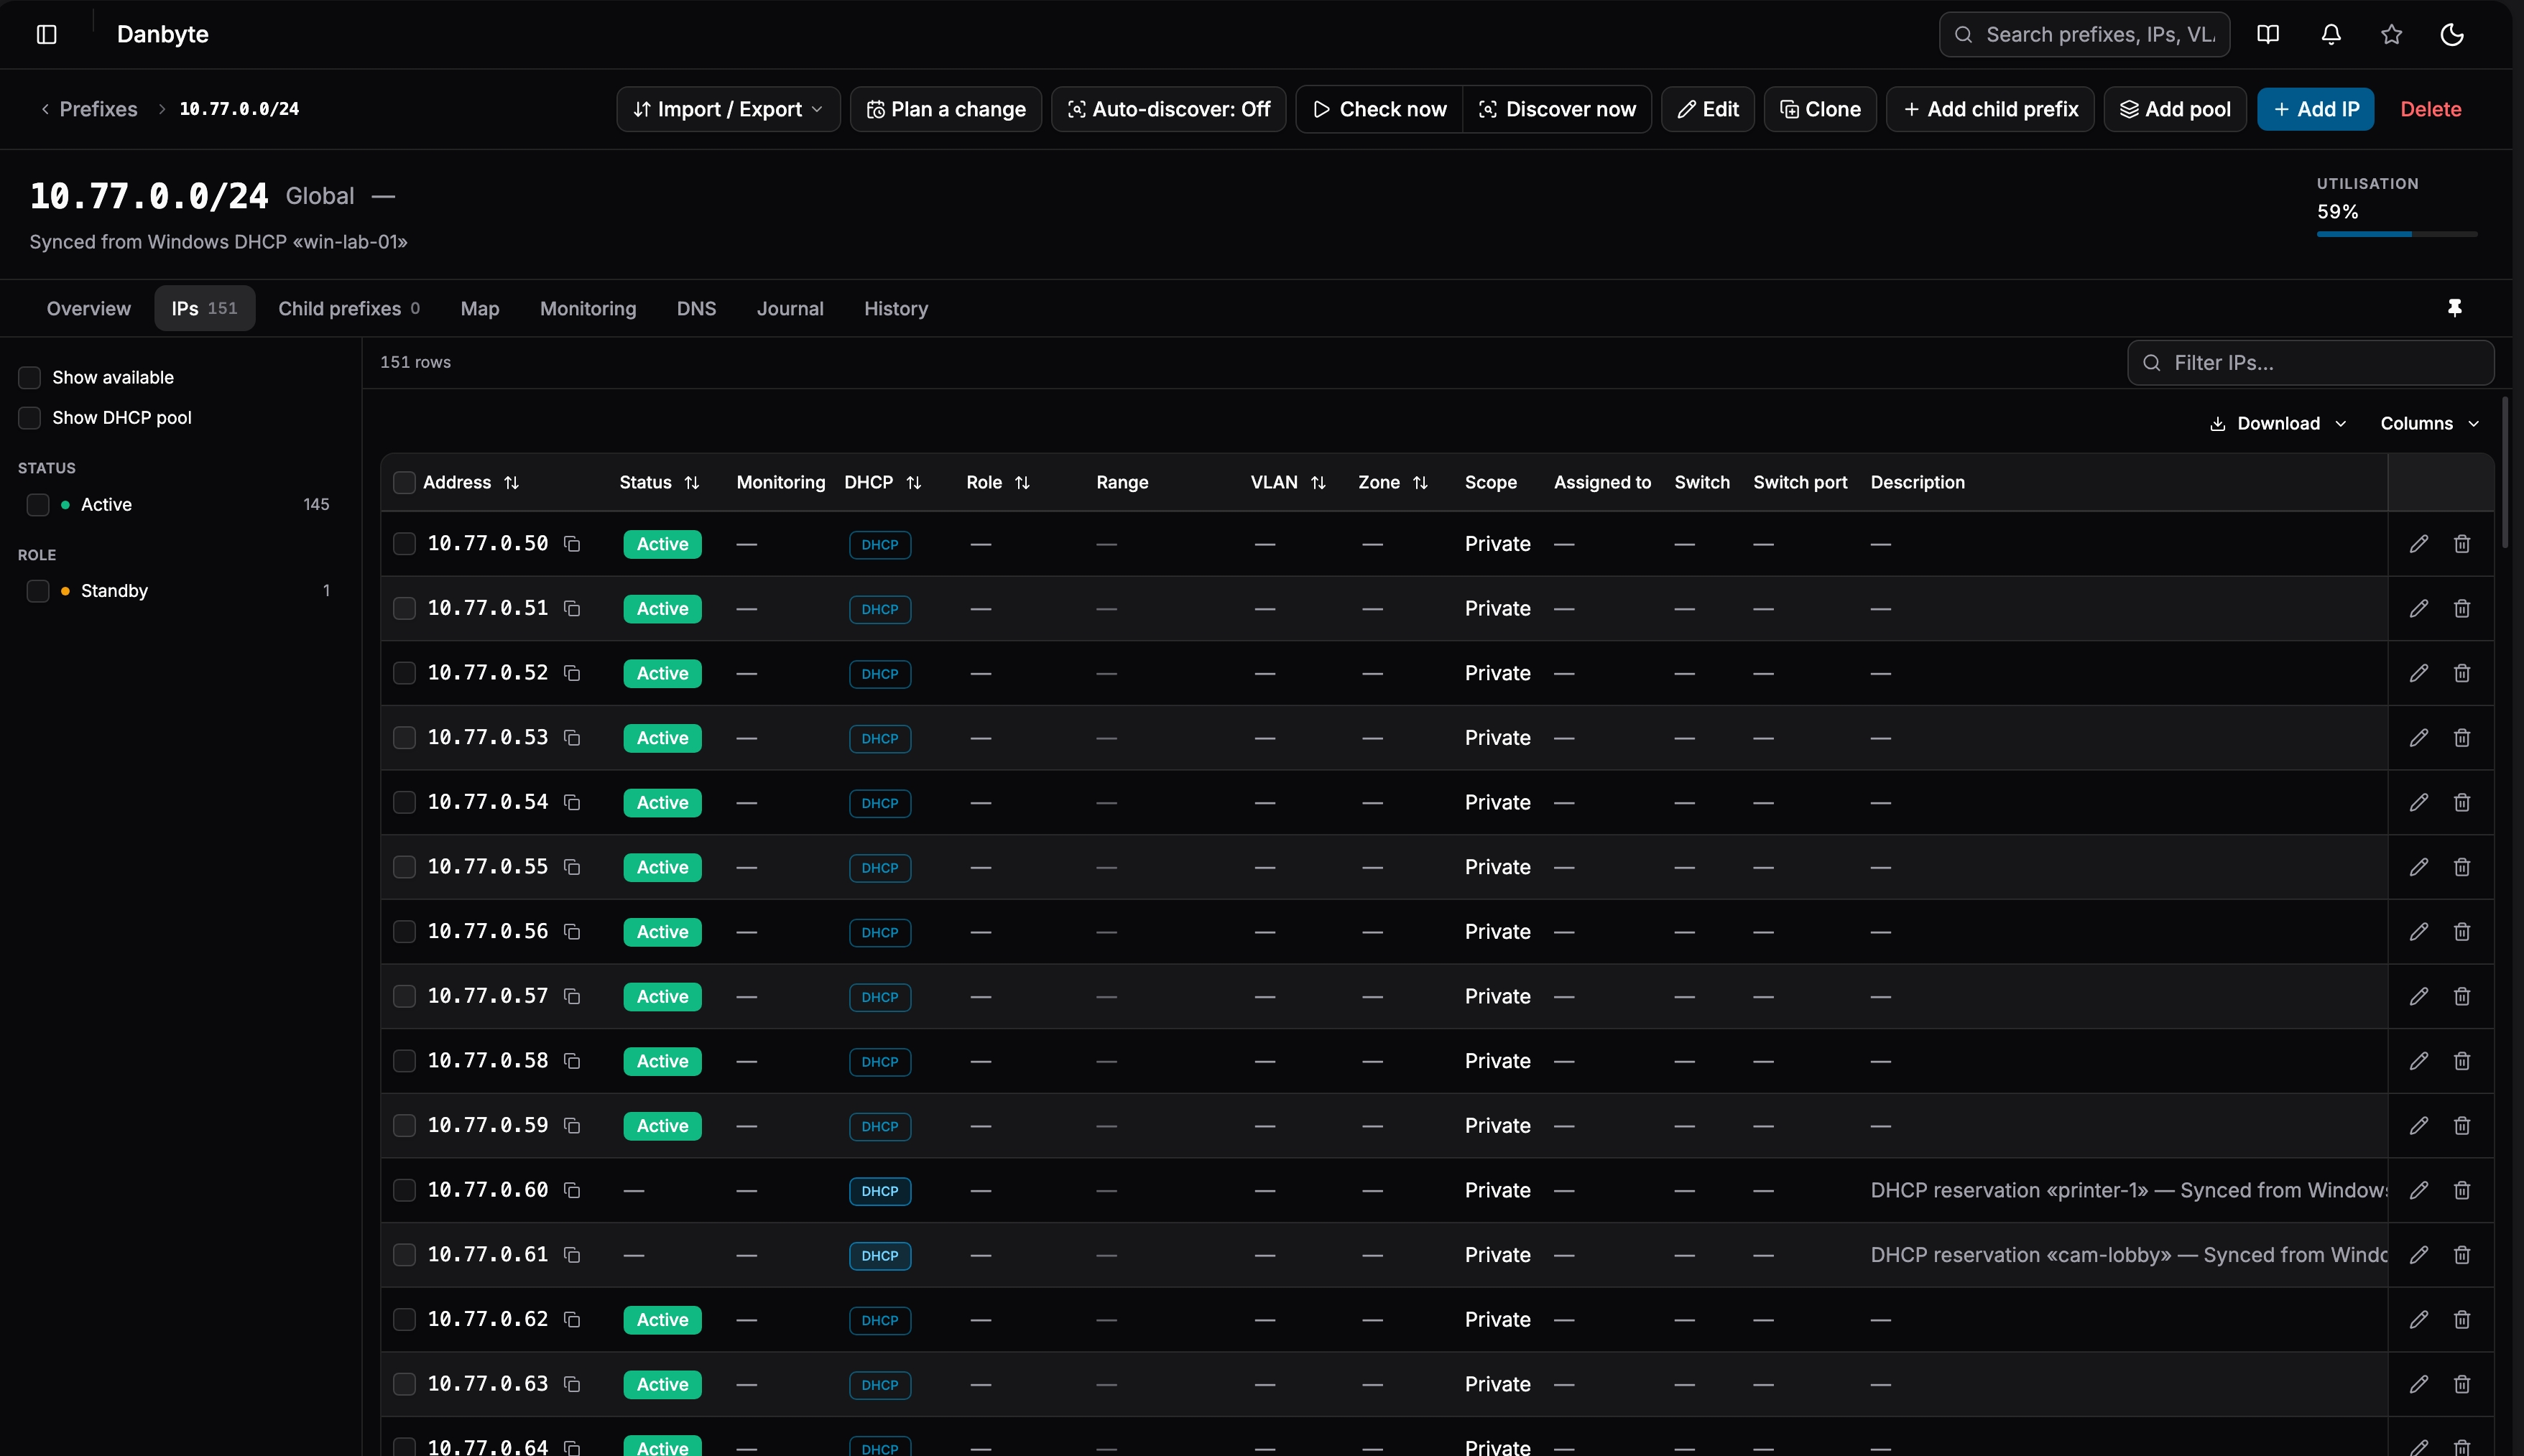Select row checkbox for 10.77.0.51

point(404,609)
